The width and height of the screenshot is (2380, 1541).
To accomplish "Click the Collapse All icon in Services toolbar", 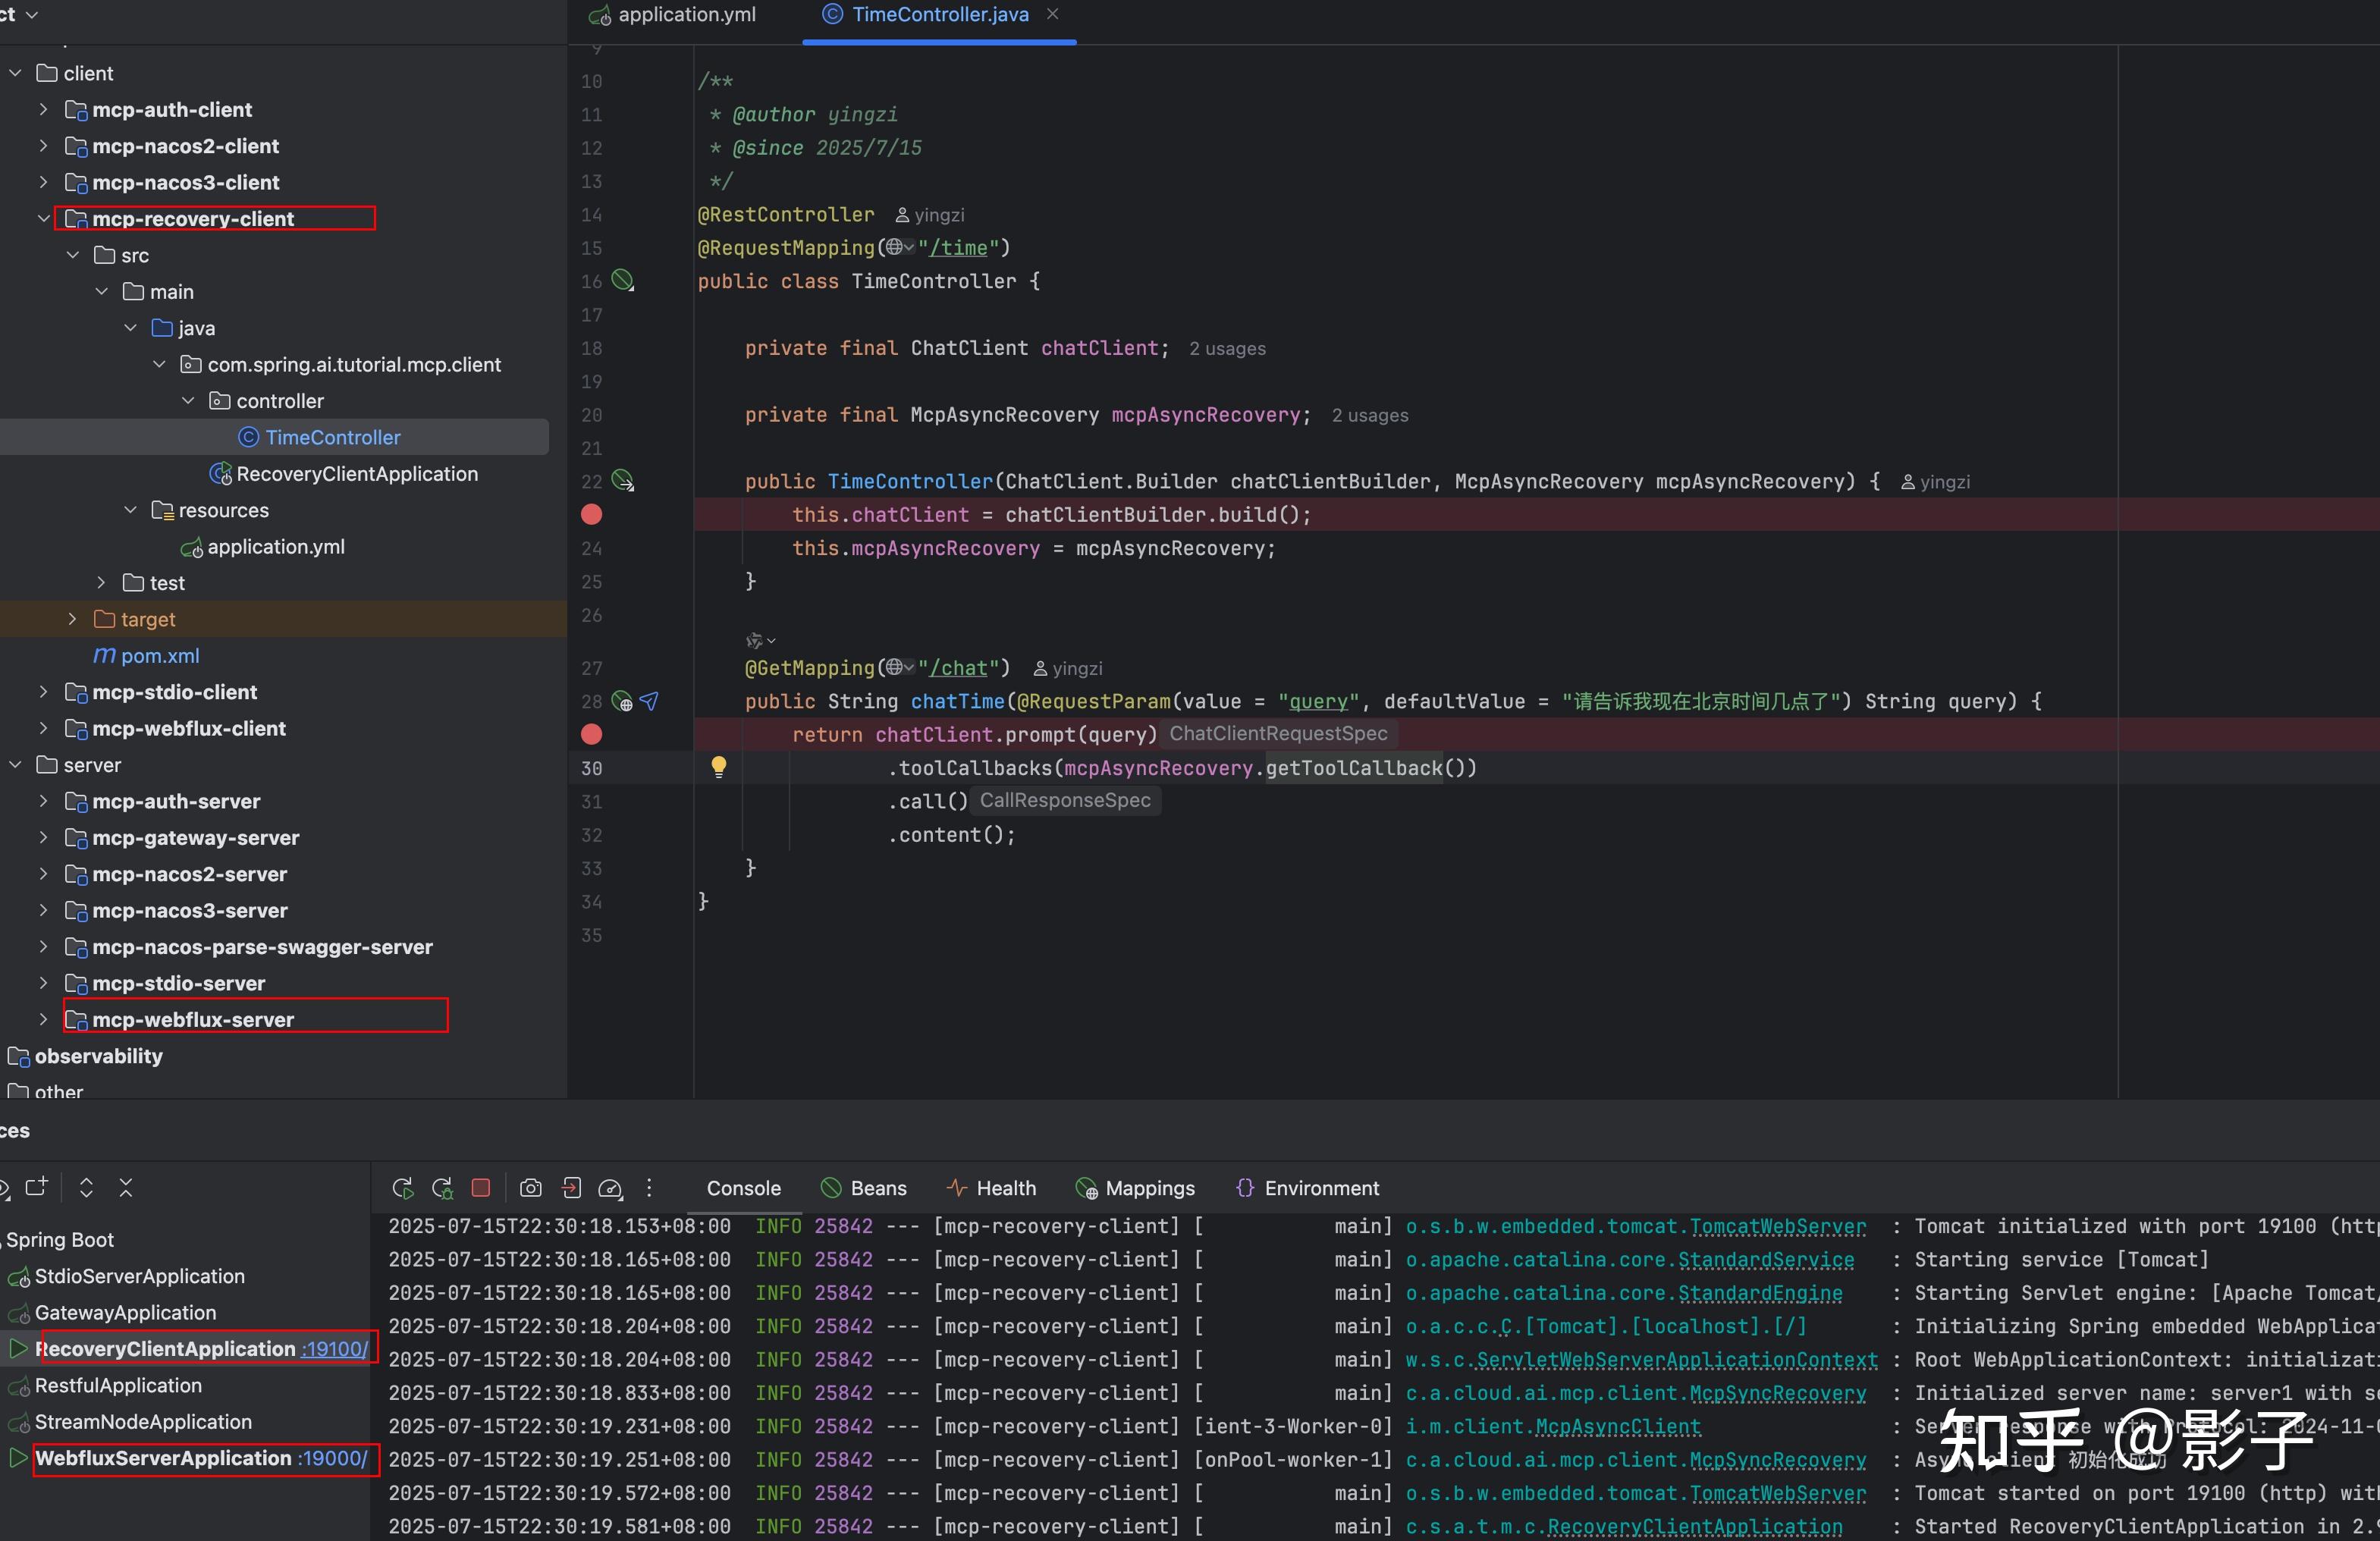I will pos(126,1187).
